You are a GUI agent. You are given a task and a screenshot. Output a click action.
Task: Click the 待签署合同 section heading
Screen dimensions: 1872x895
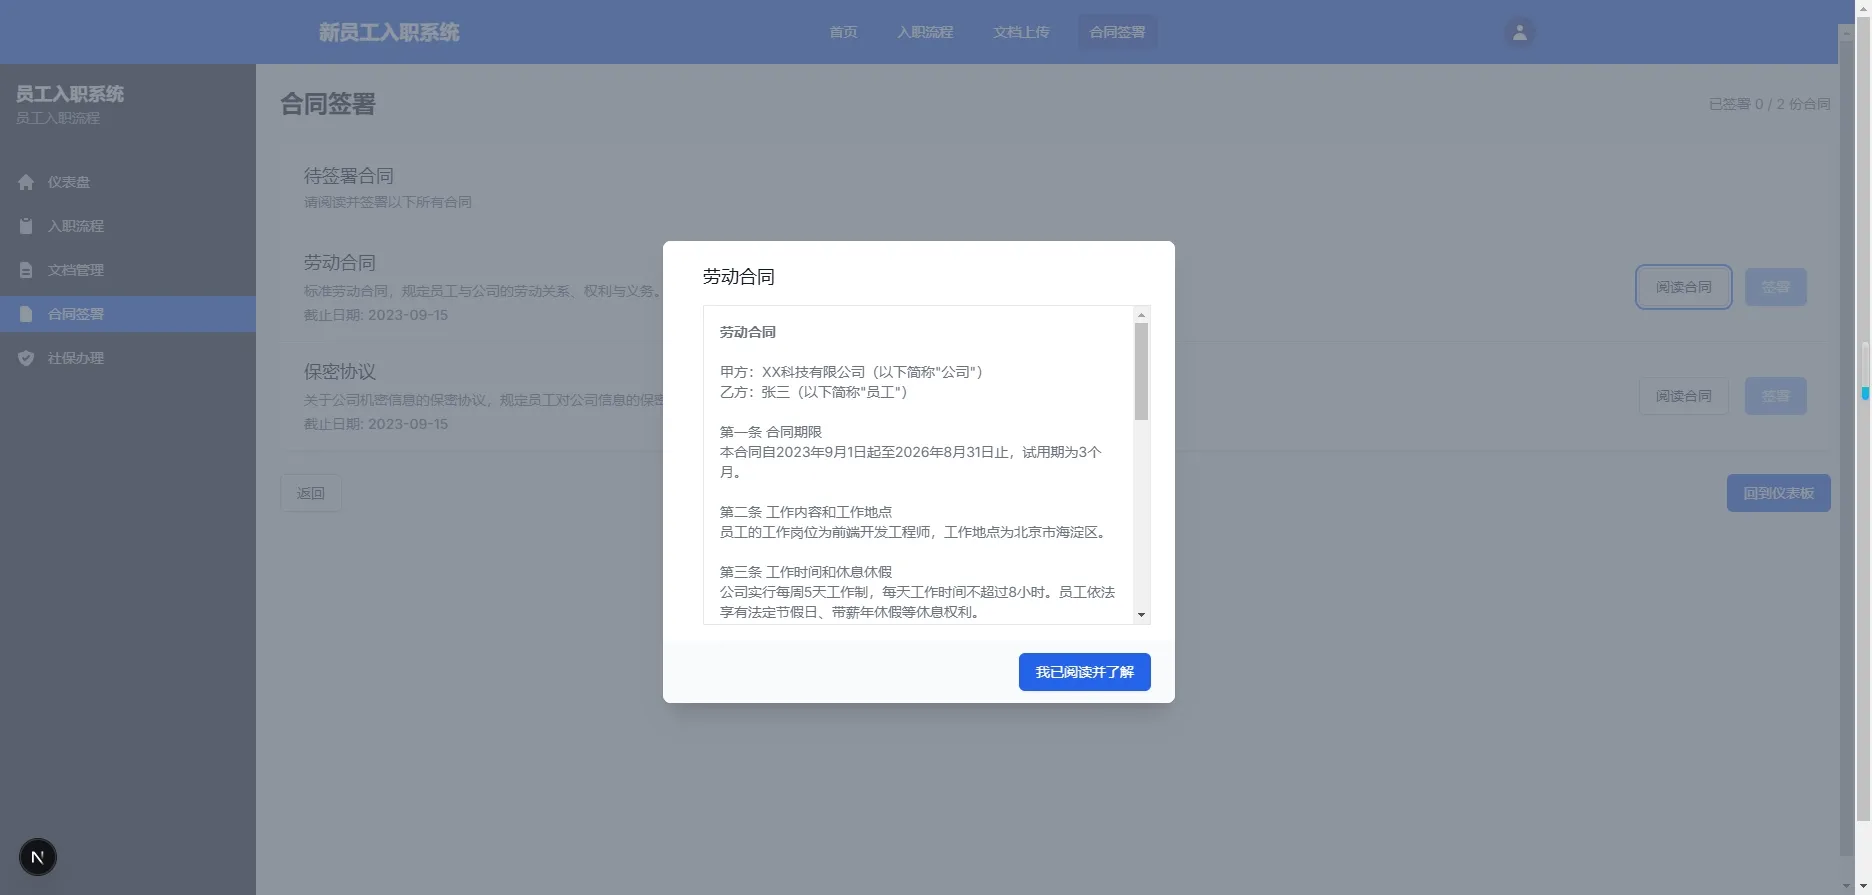click(x=349, y=176)
